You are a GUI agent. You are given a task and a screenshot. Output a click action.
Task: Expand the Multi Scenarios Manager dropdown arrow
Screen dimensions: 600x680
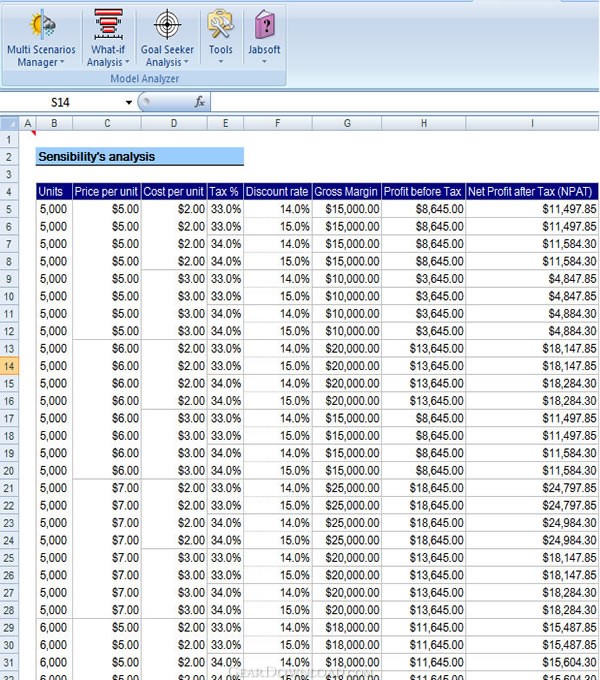click(62, 62)
